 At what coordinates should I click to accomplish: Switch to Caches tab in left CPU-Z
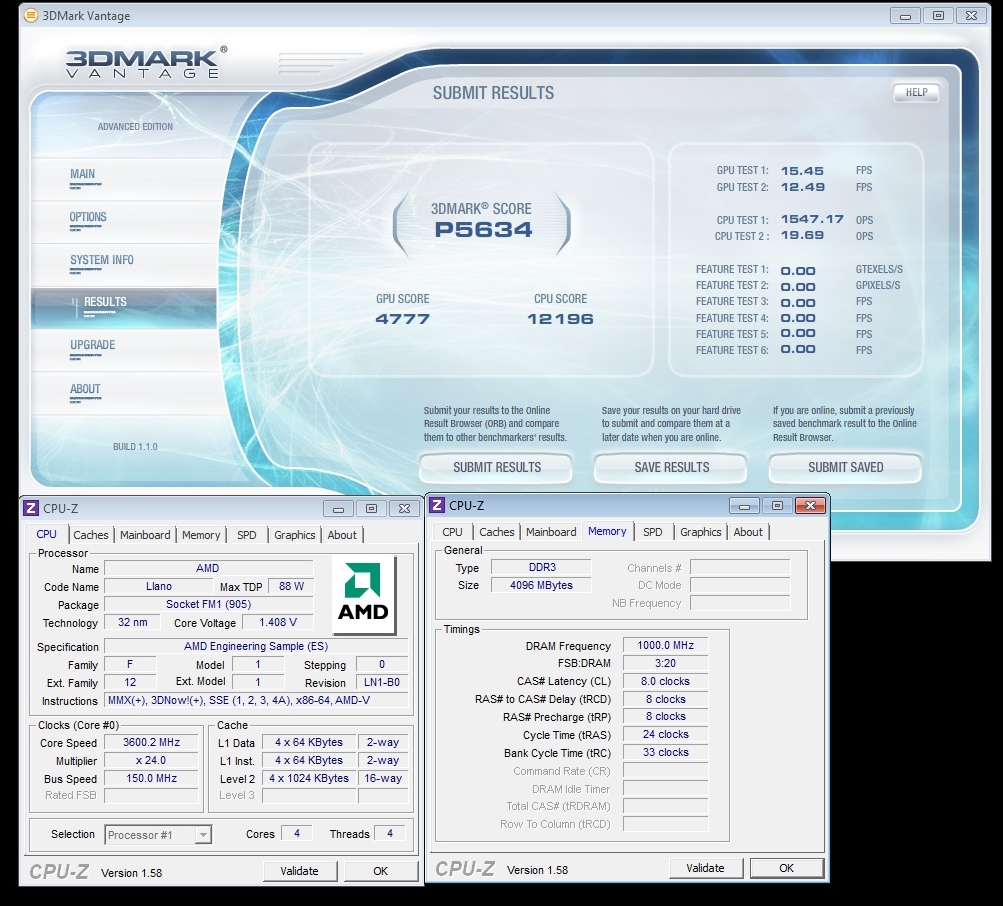coord(91,535)
